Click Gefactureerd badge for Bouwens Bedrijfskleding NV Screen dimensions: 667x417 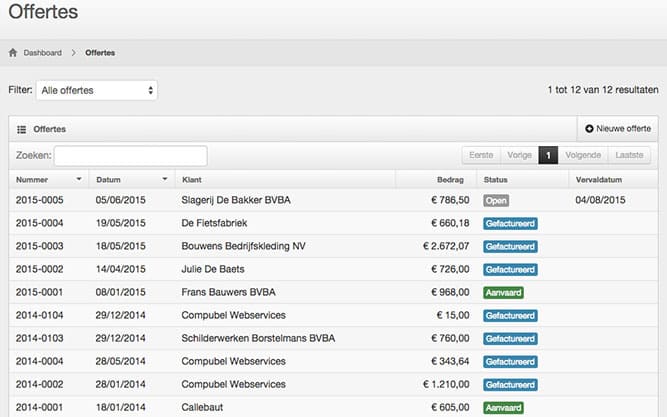pyautogui.click(x=510, y=246)
